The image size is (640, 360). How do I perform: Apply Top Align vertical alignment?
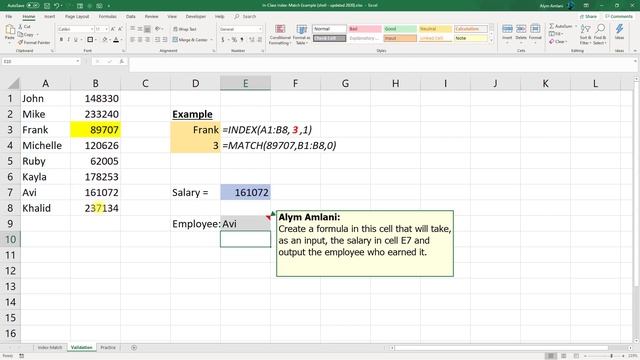(133, 29)
